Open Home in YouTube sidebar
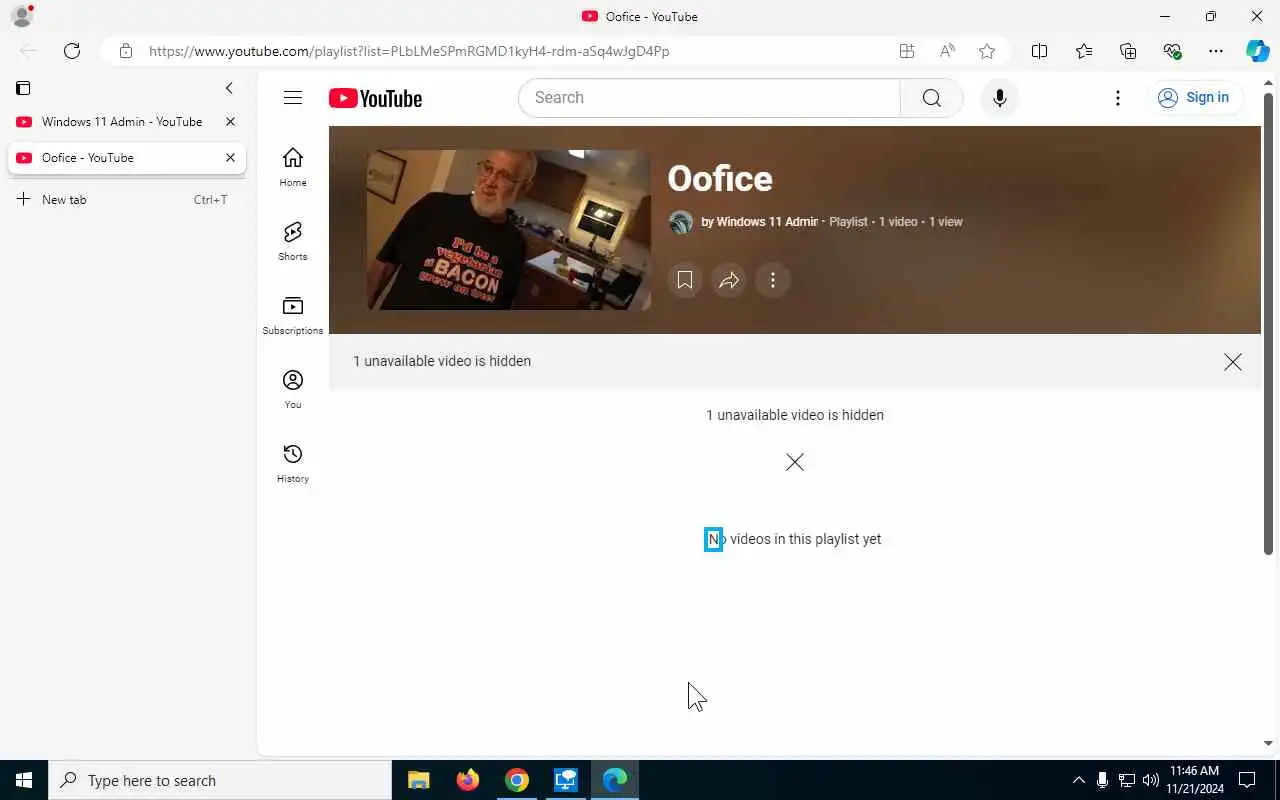 click(292, 167)
